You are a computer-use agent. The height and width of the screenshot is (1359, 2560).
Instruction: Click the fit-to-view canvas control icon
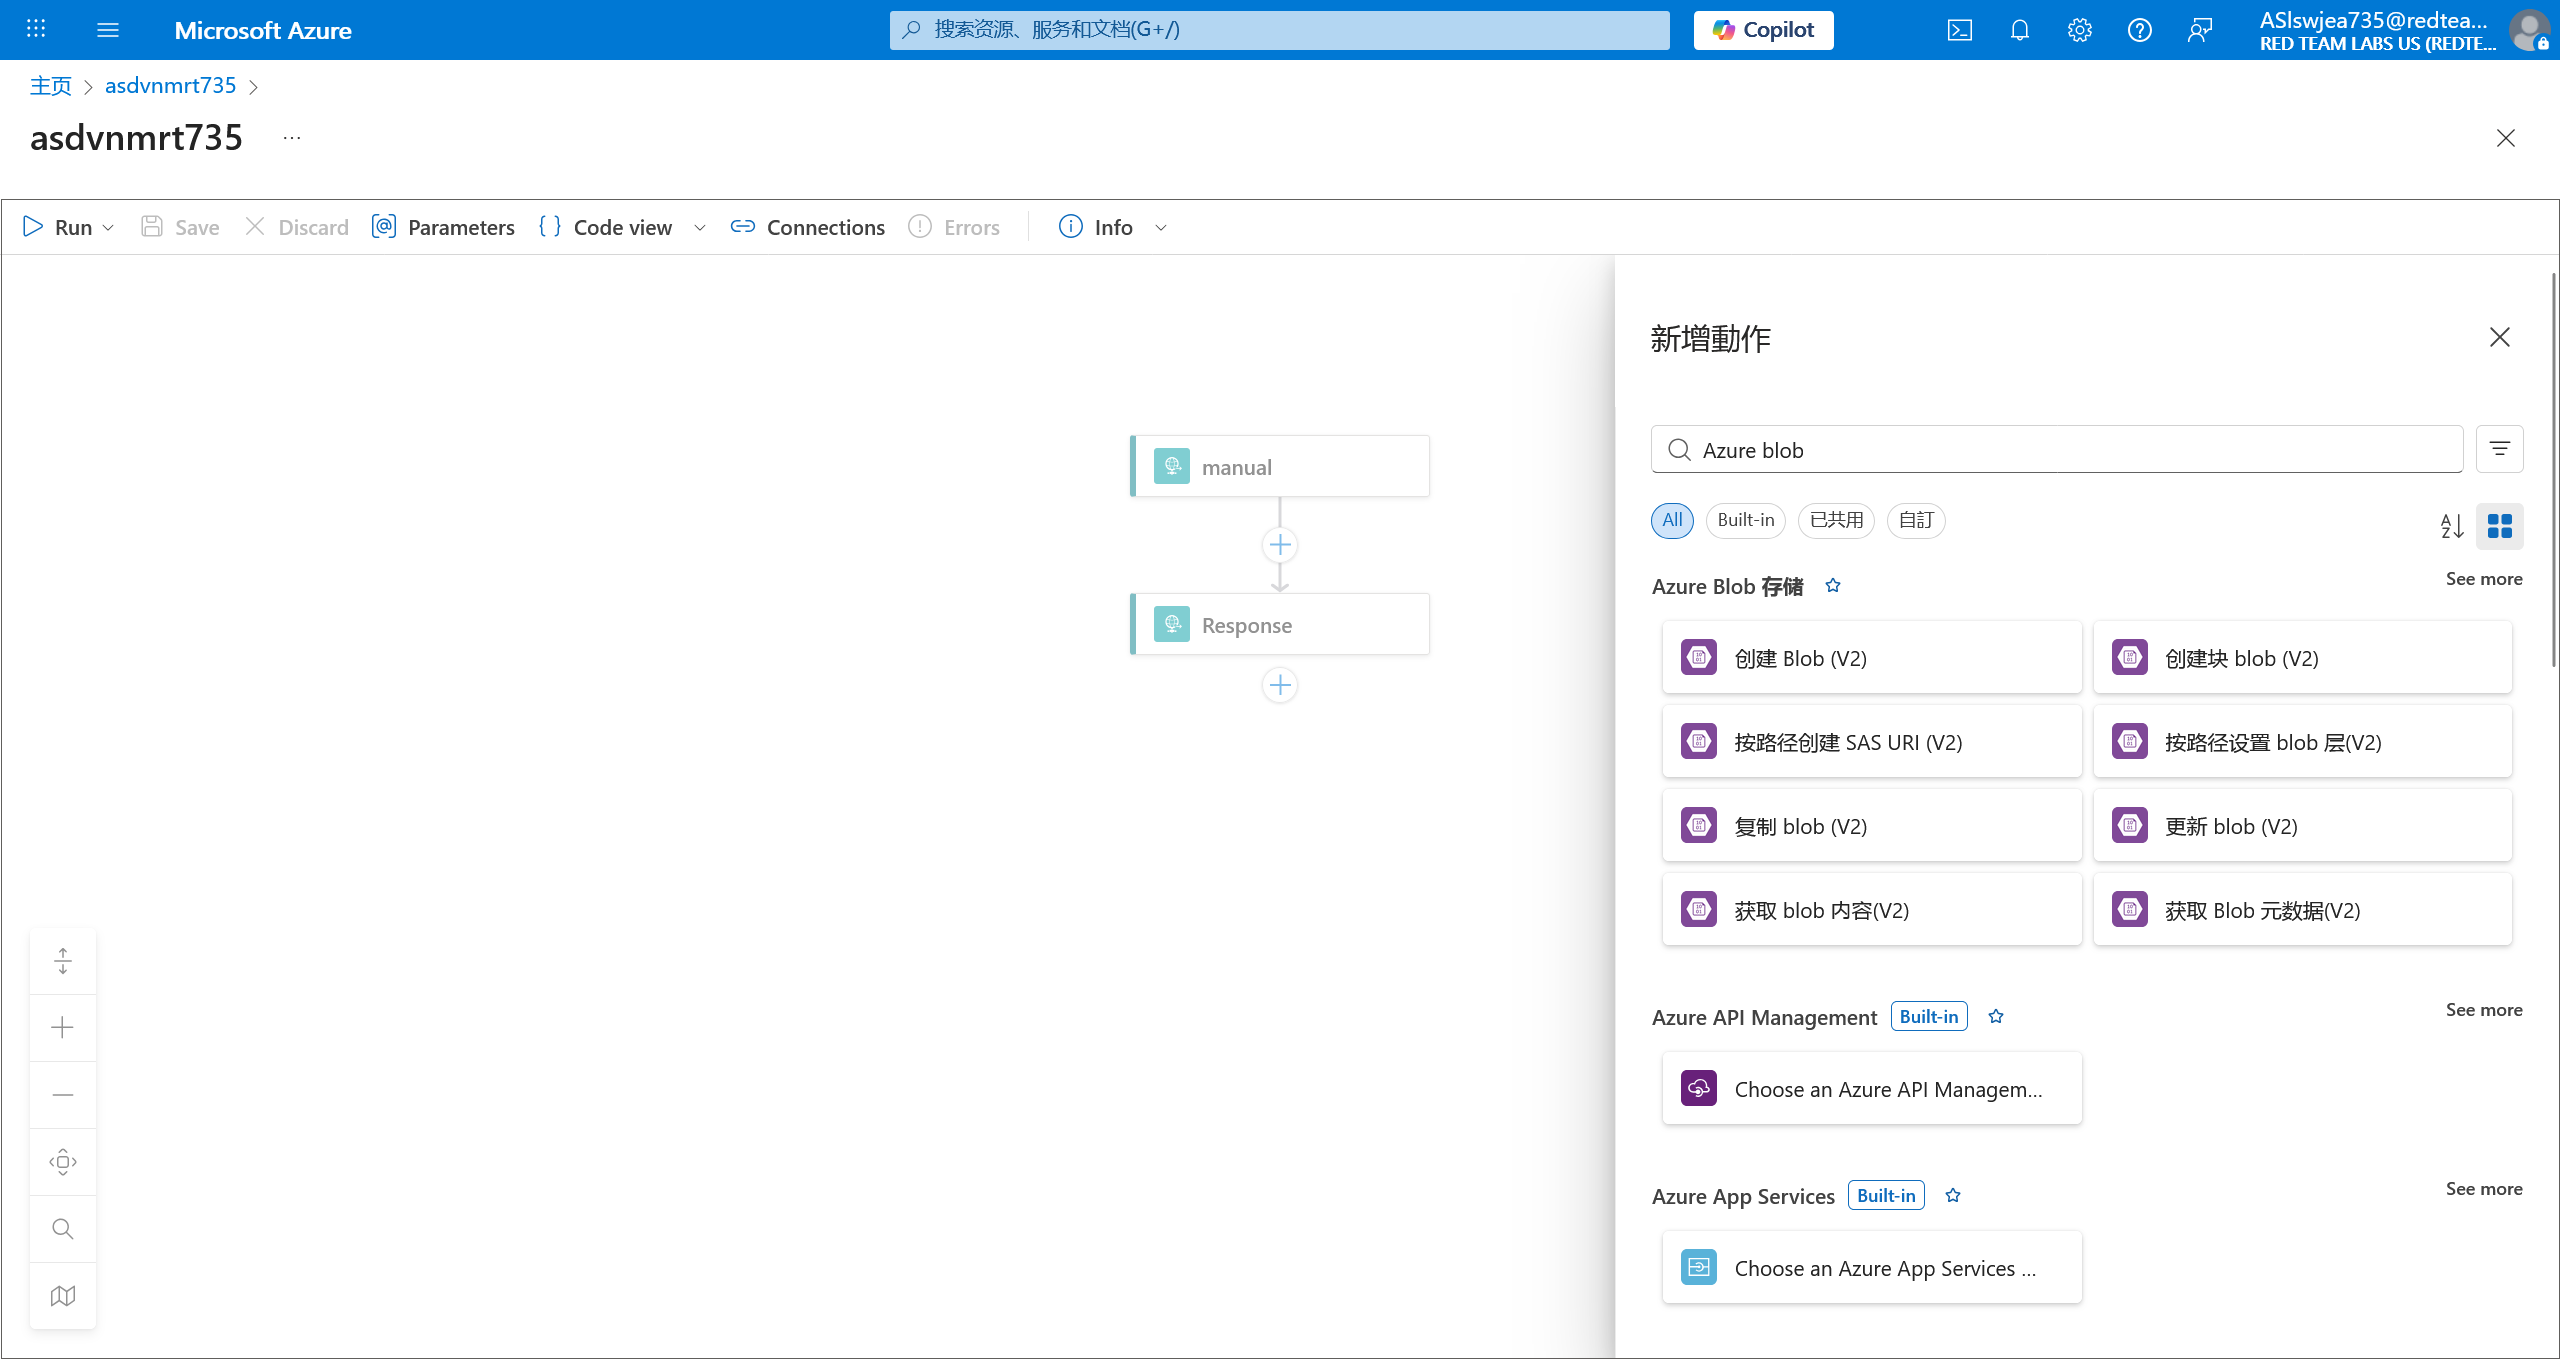[x=63, y=1161]
